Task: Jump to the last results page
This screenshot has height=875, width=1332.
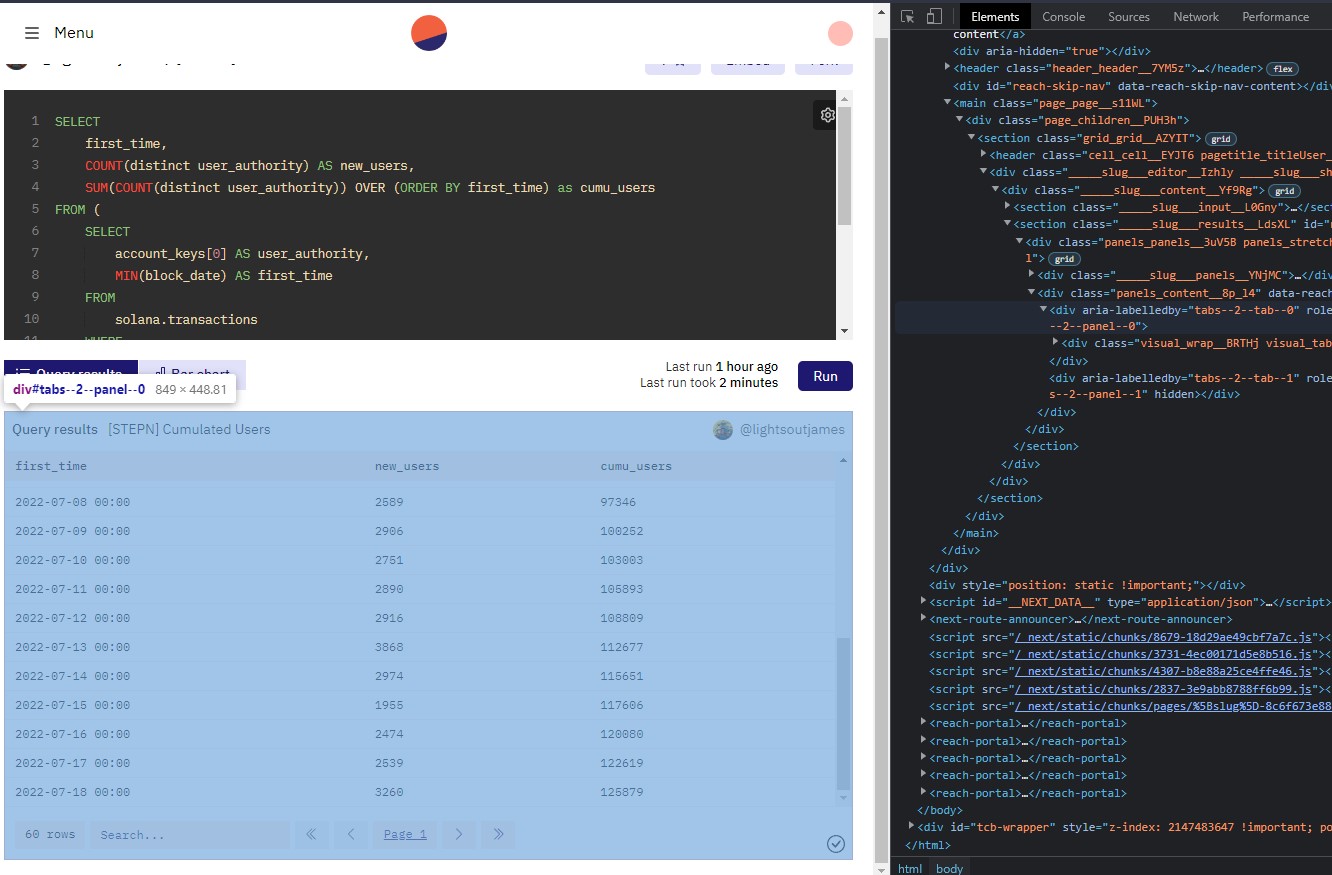Action: point(498,834)
